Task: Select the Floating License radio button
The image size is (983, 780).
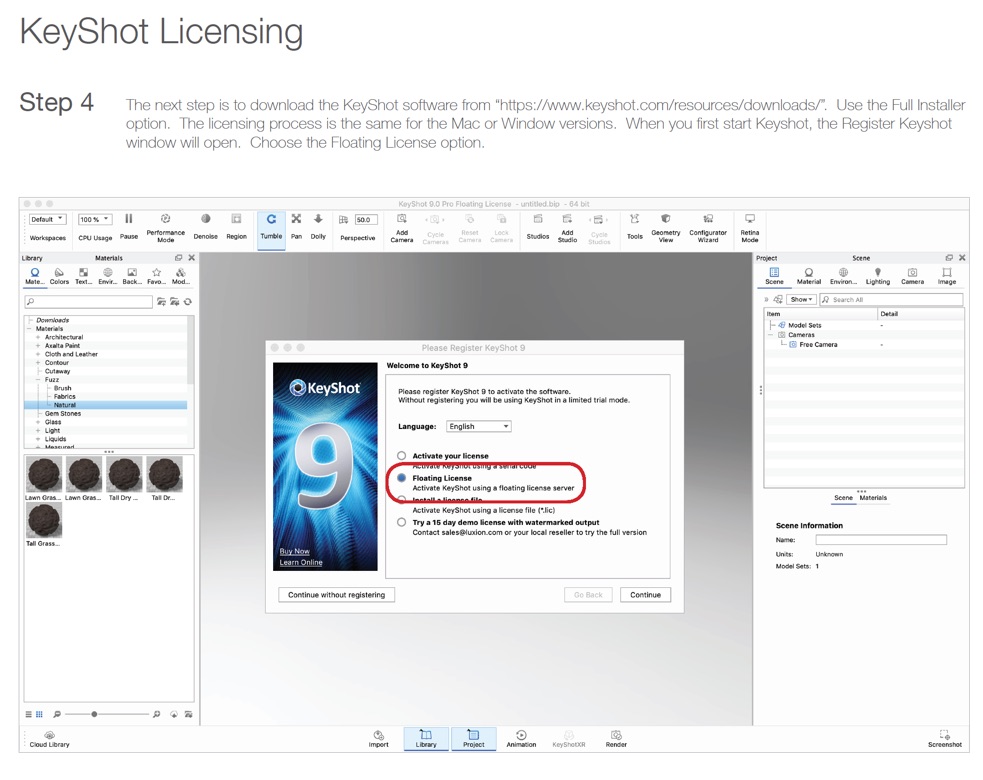Action: coord(401,478)
